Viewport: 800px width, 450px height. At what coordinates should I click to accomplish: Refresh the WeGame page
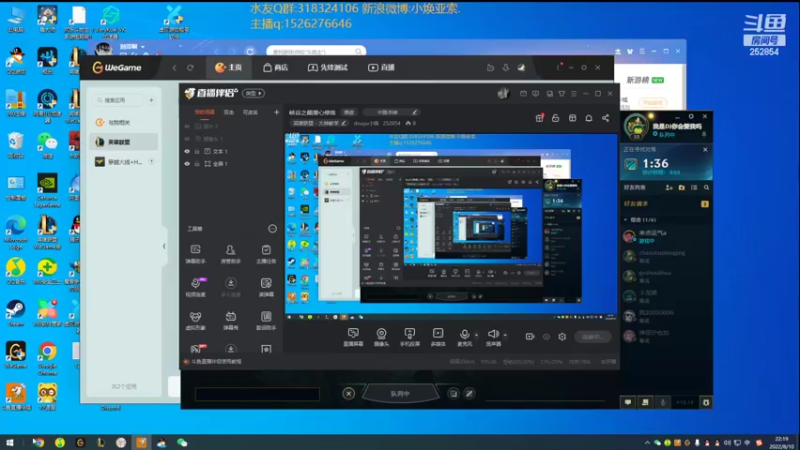tap(190, 67)
